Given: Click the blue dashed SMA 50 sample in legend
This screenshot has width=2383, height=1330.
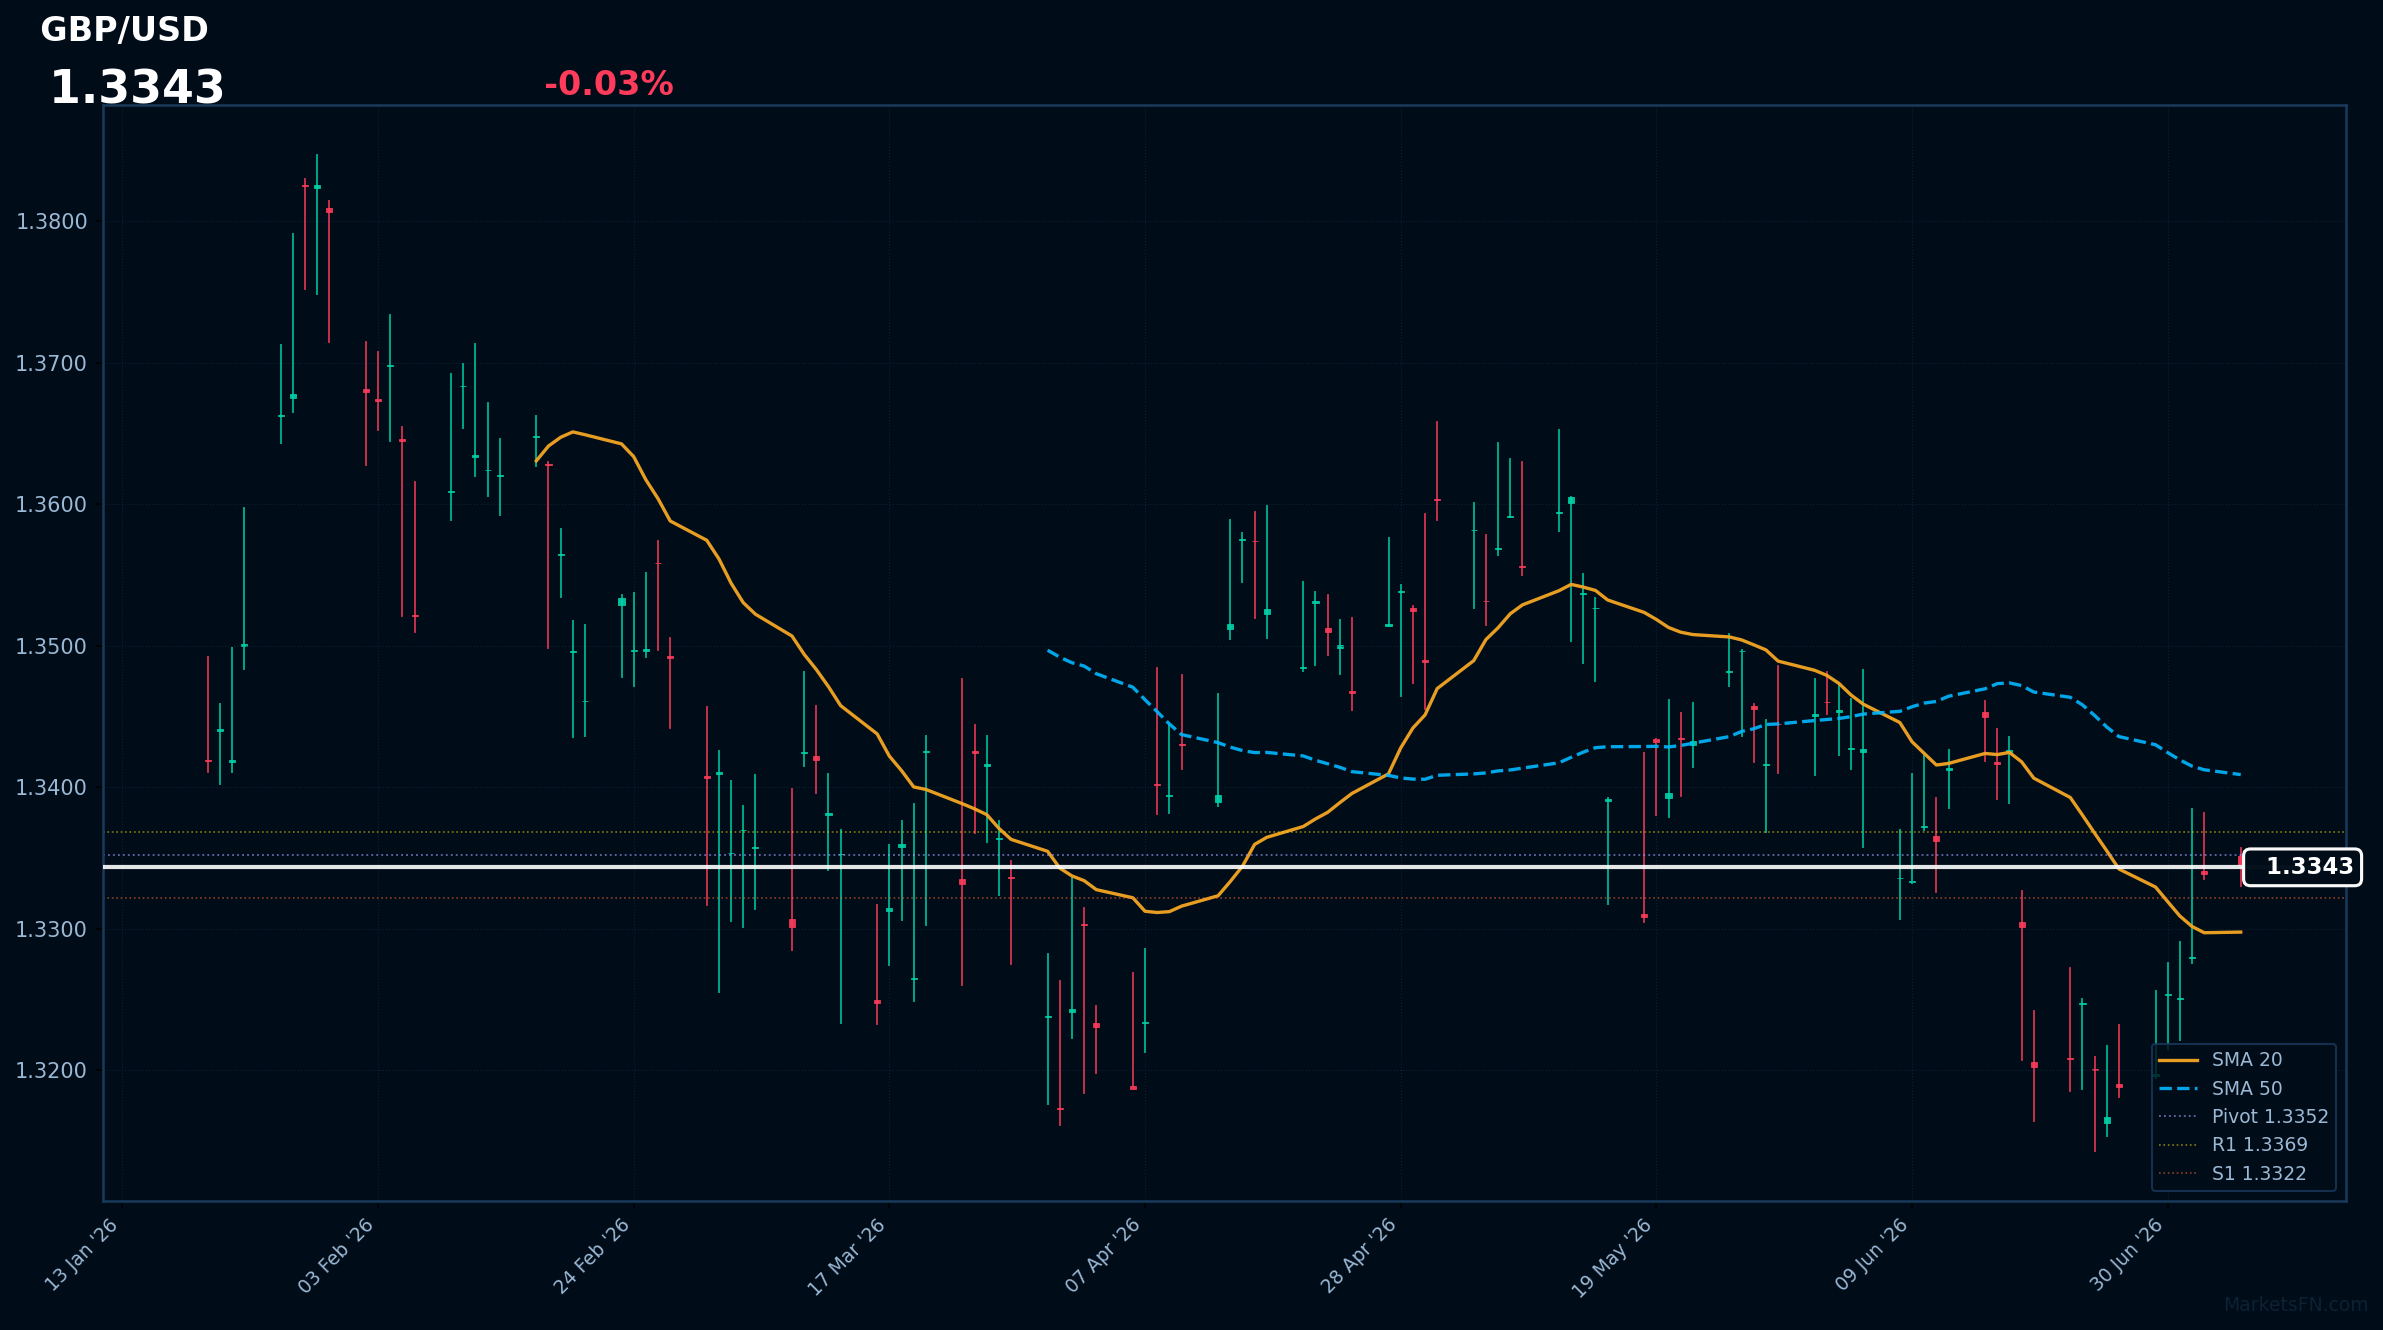Looking at the screenshot, I should [2178, 1089].
